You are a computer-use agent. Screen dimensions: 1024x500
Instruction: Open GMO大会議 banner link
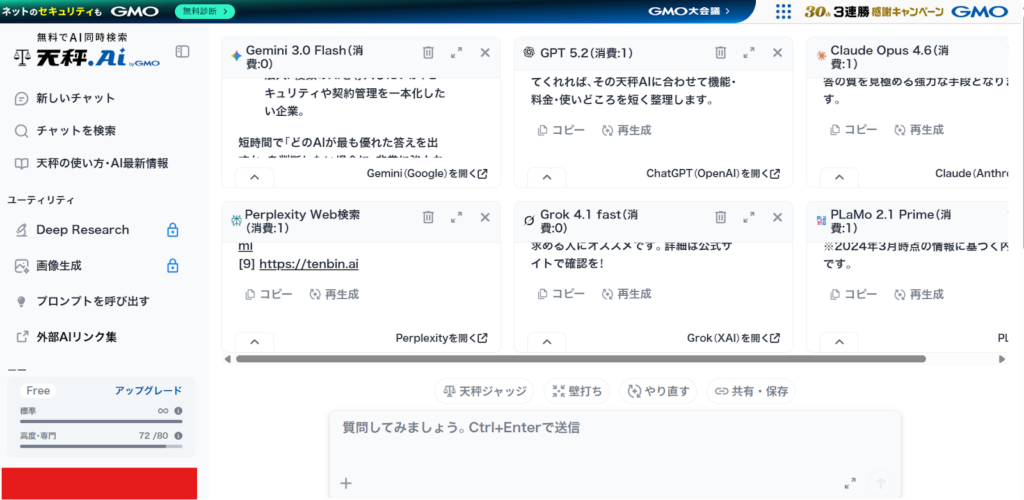(x=689, y=11)
